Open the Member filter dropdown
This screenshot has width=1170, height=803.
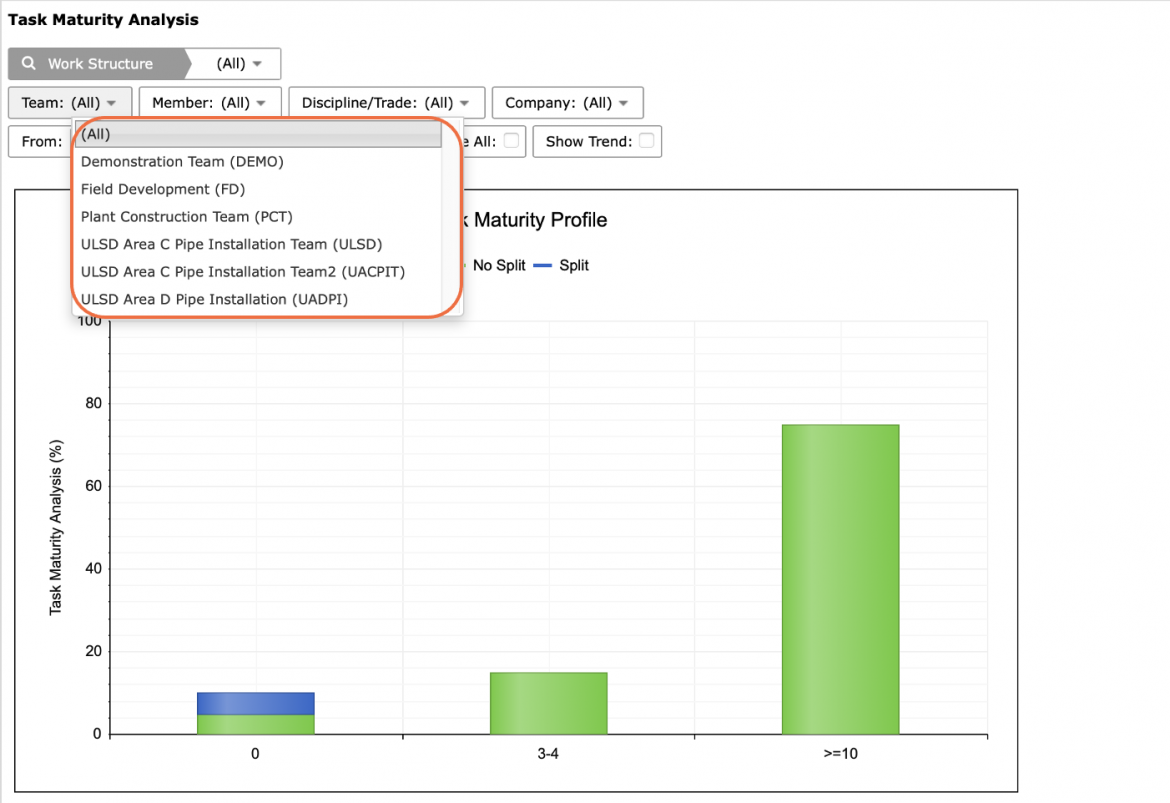coord(210,102)
